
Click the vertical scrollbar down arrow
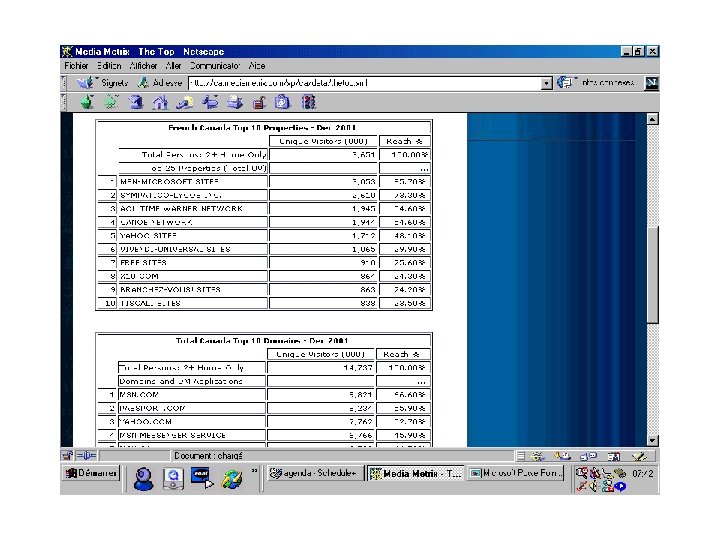(652, 441)
